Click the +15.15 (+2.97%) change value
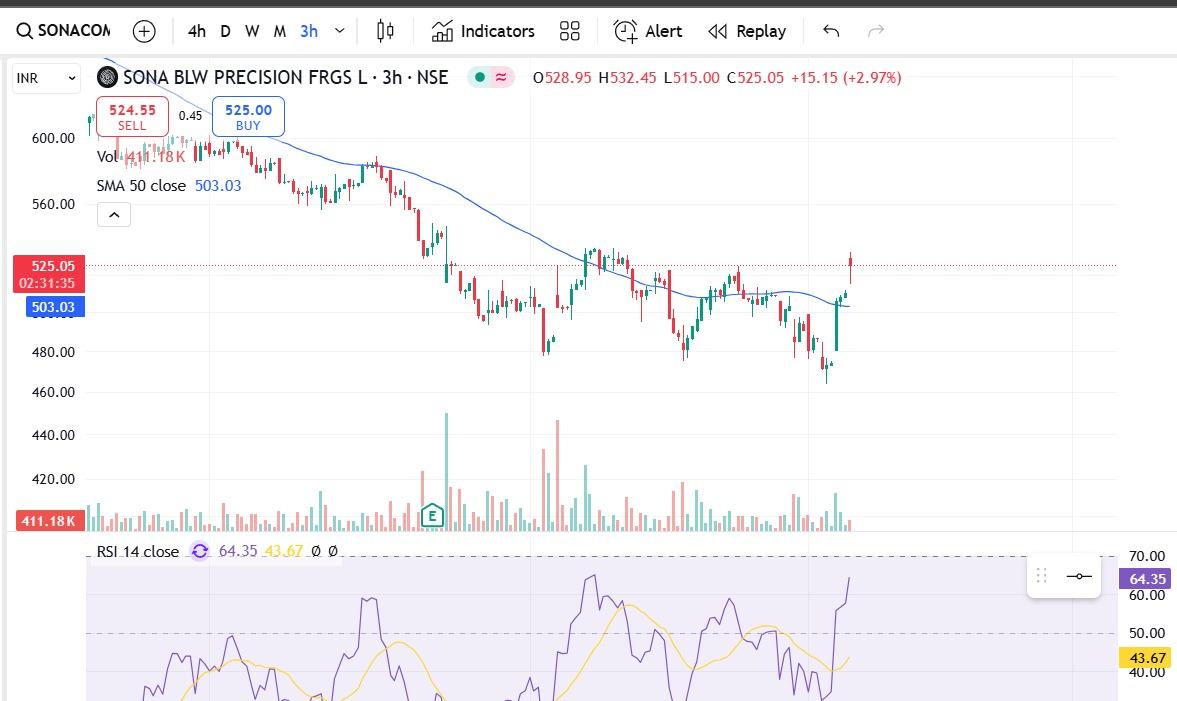This screenshot has height=701, width=1177. click(846, 77)
